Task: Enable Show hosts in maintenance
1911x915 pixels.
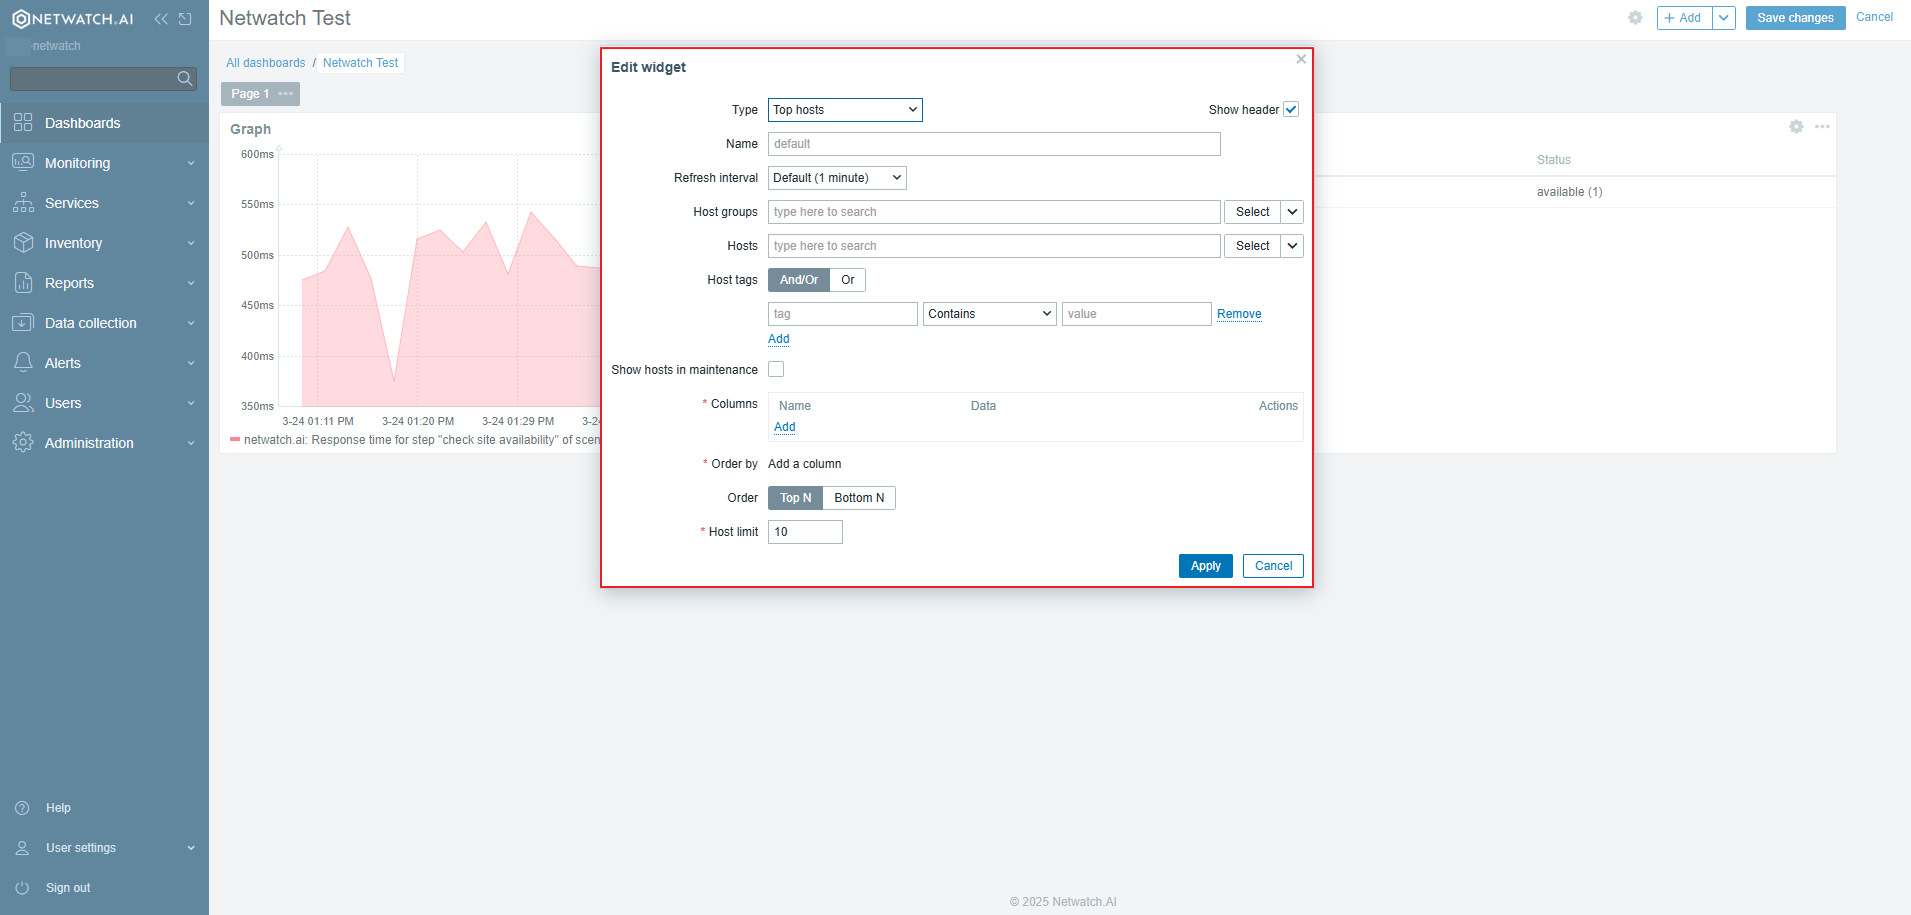Action: (x=776, y=369)
